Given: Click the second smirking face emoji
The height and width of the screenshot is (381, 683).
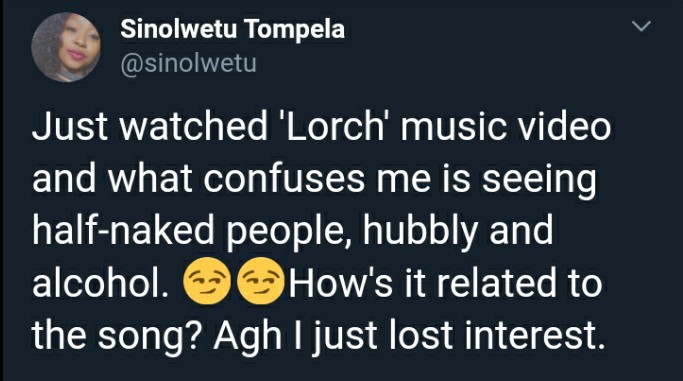Looking at the screenshot, I should [260, 281].
